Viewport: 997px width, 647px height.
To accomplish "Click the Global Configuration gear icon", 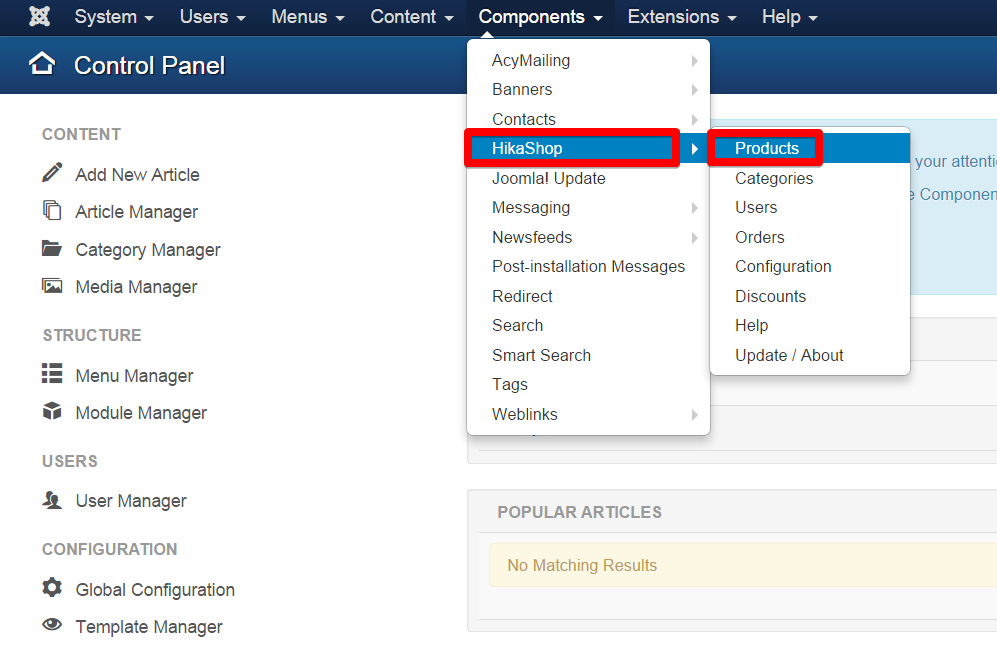I will coord(52,588).
